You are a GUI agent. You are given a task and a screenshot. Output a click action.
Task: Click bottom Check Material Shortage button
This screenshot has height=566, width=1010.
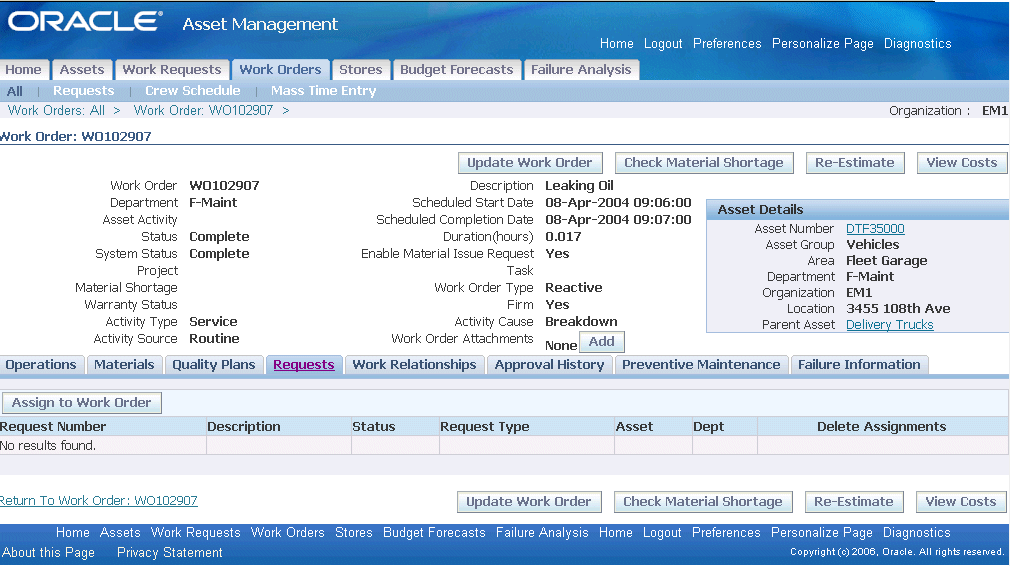[x=703, y=502]
